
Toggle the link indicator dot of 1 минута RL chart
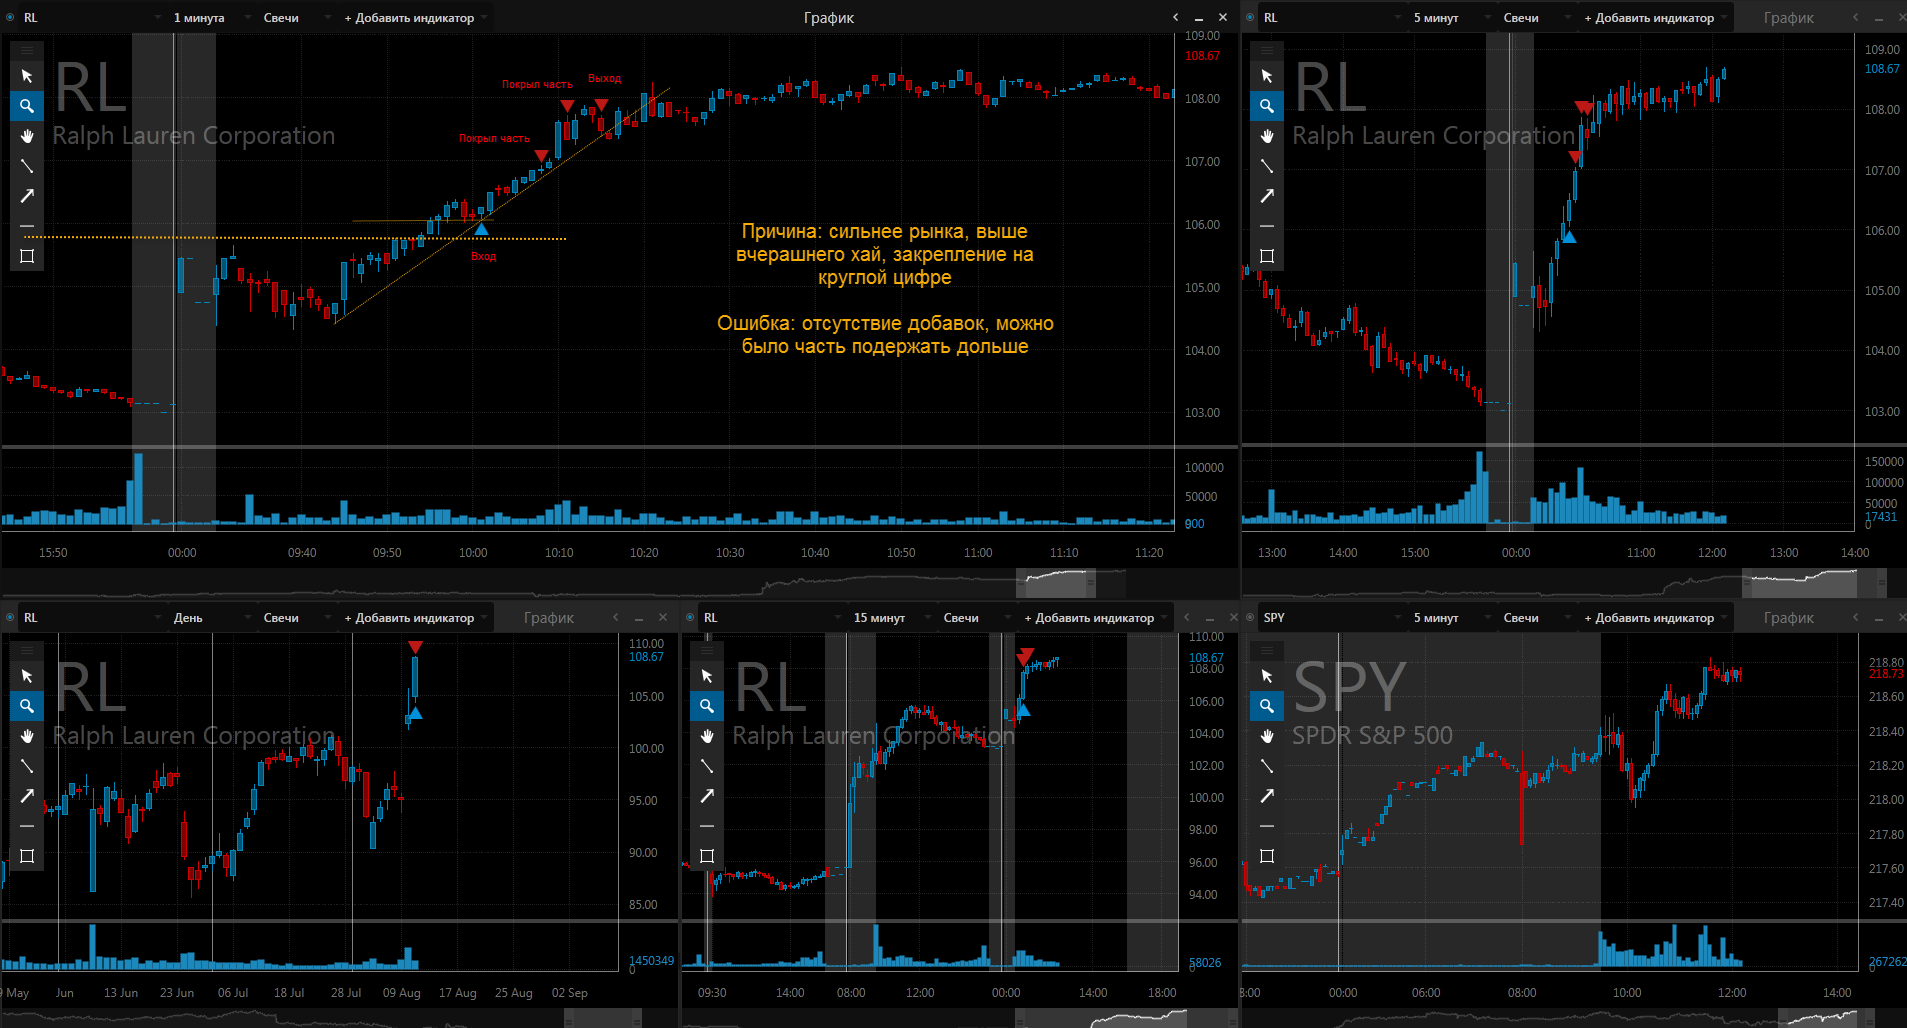(x=10, y=17)
